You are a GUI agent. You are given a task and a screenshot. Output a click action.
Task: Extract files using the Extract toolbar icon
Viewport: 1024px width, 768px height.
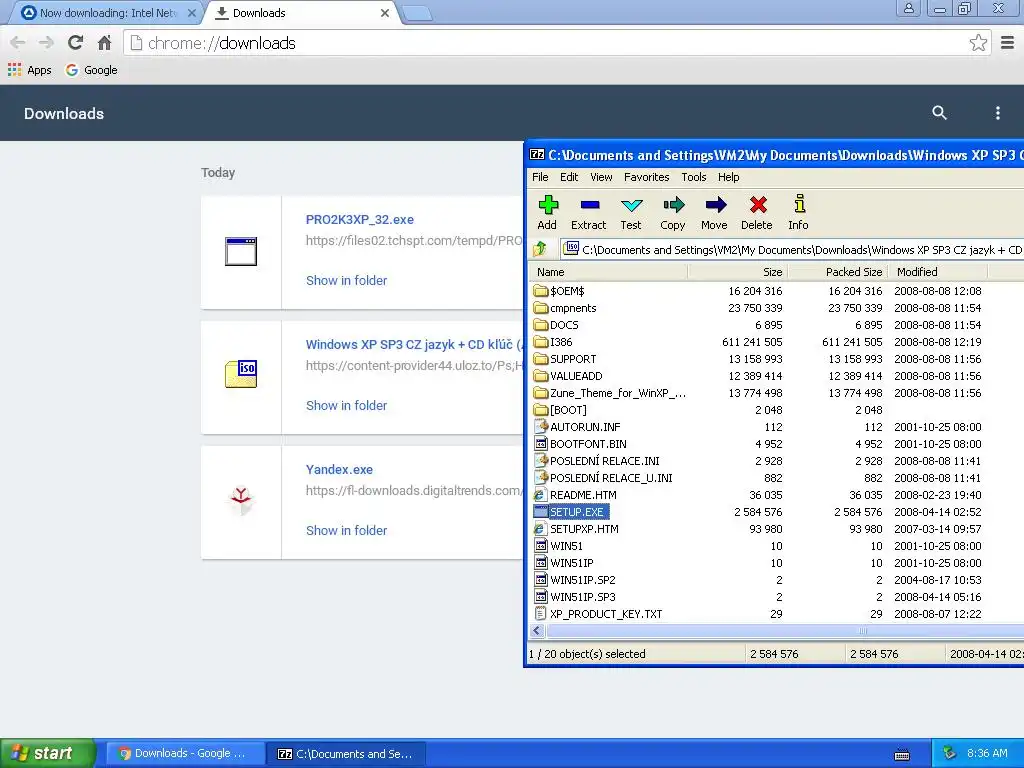coord(588,213)
